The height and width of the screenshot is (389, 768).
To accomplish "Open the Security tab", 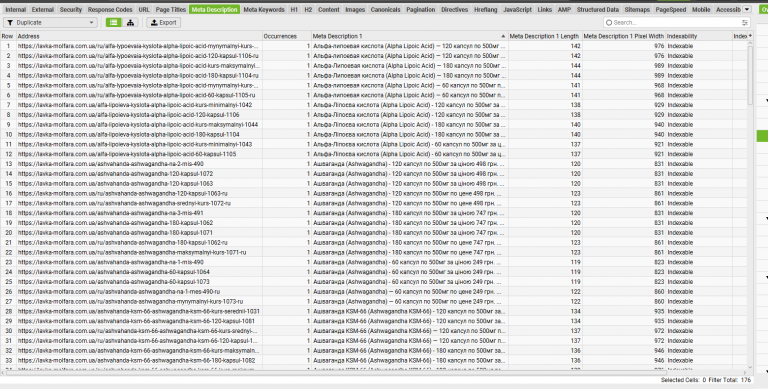I will coord(71,9).
